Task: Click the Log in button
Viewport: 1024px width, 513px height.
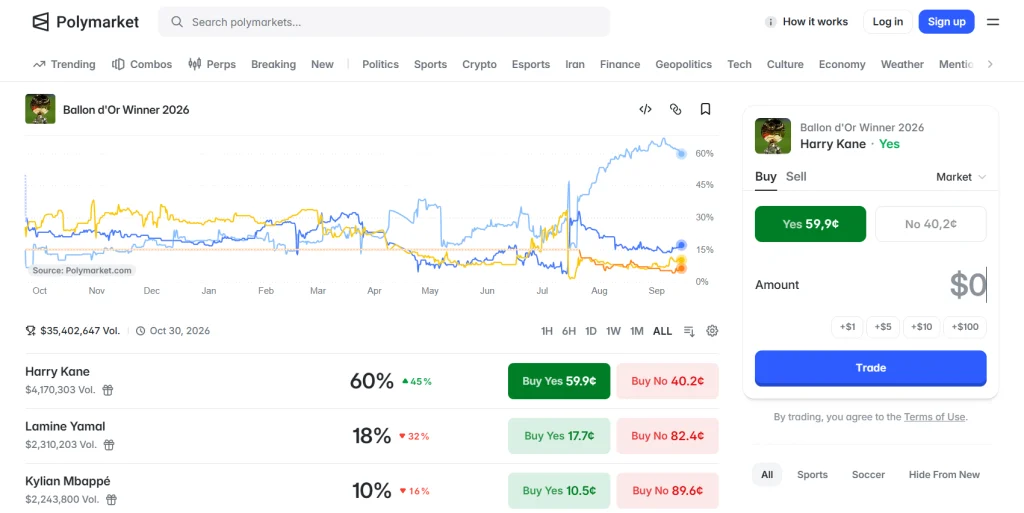Action: pos(888,22)
